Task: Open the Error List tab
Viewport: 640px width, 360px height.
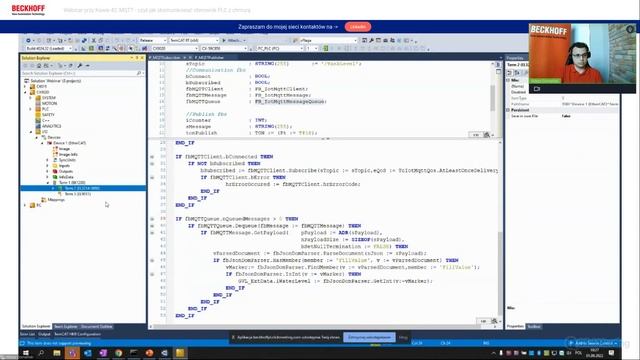Action: coord(27,334)
